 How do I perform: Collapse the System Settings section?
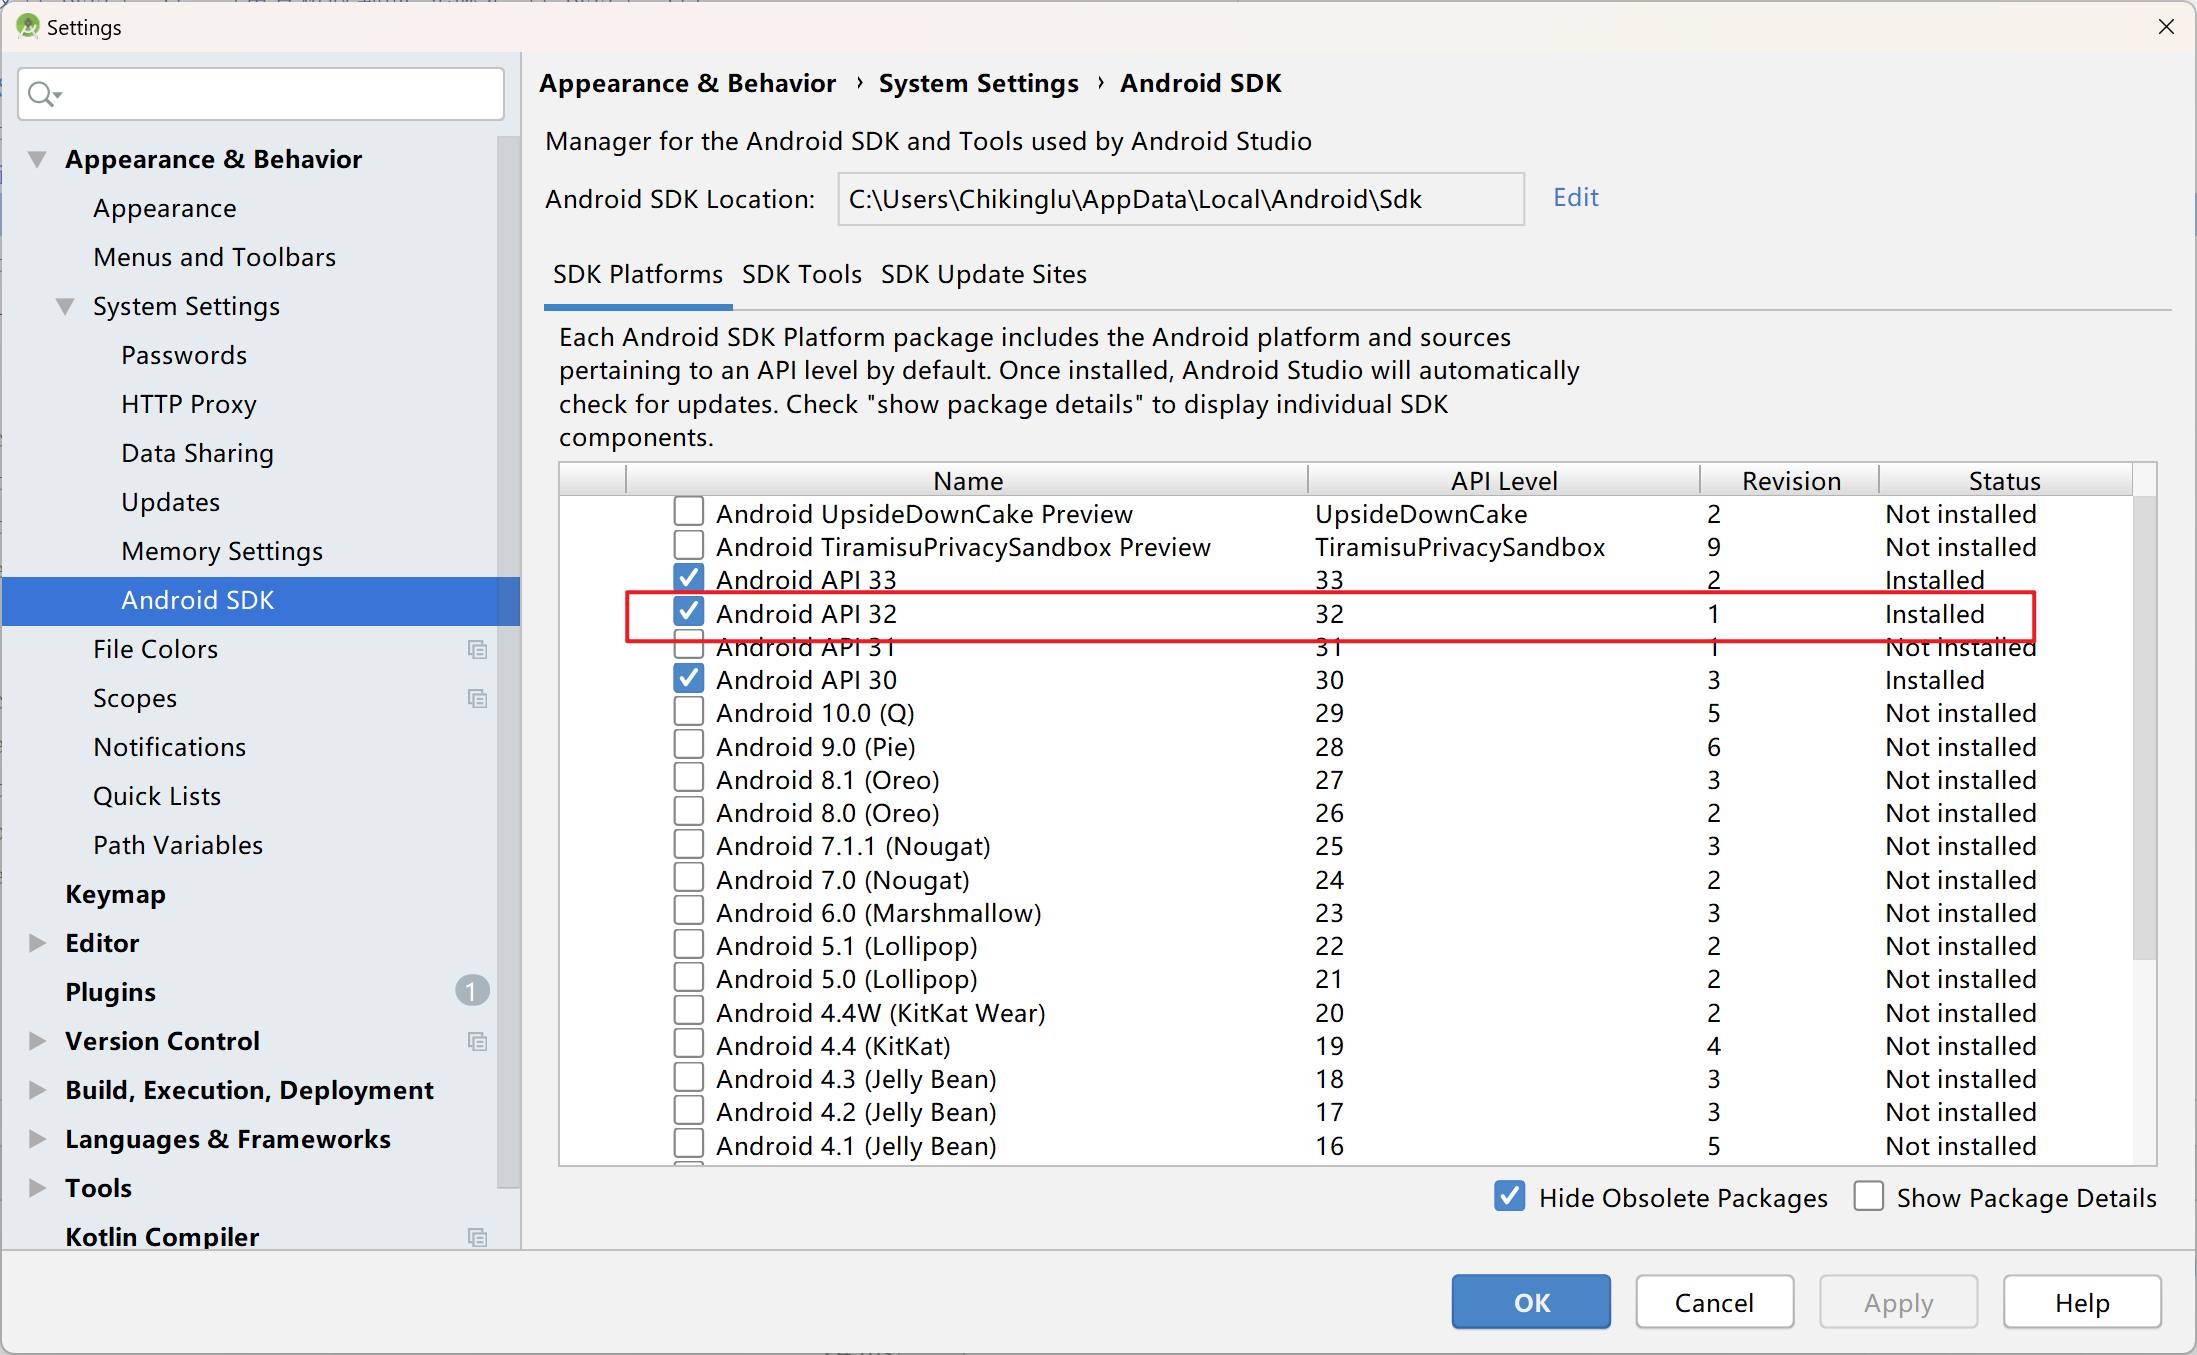[x=65, y=306]
